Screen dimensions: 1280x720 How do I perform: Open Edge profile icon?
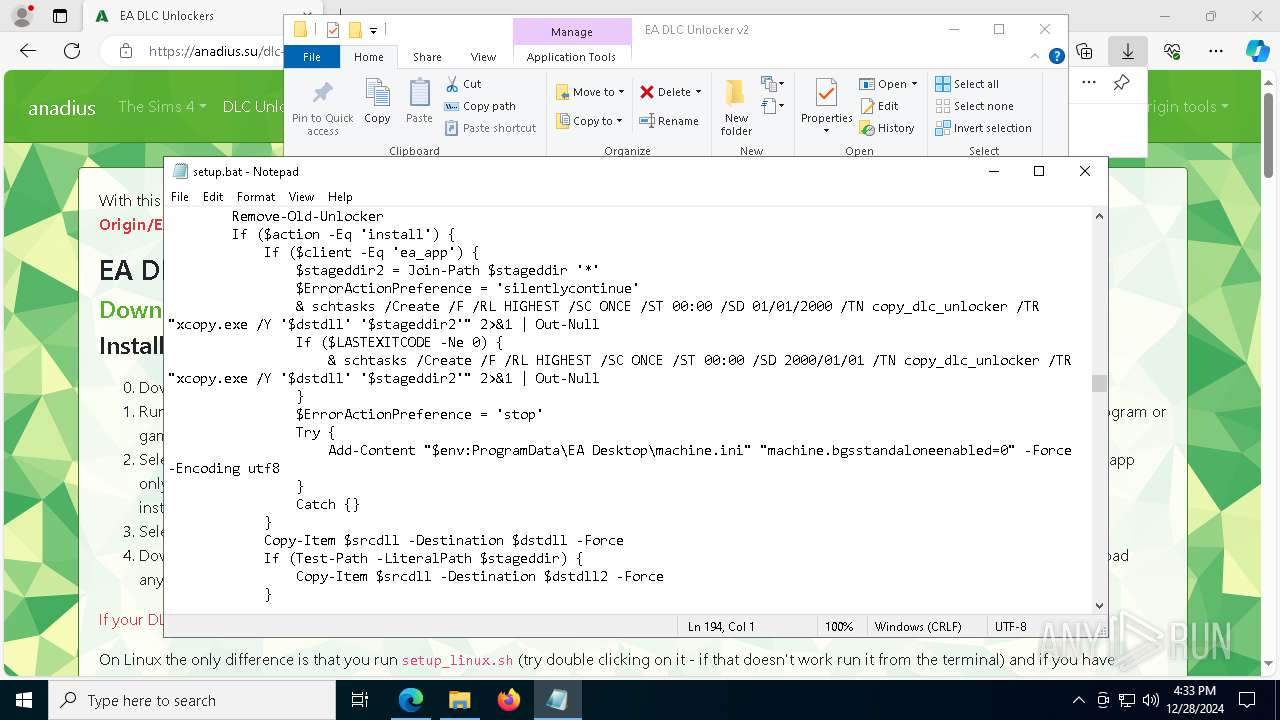[x=22, y=16]
